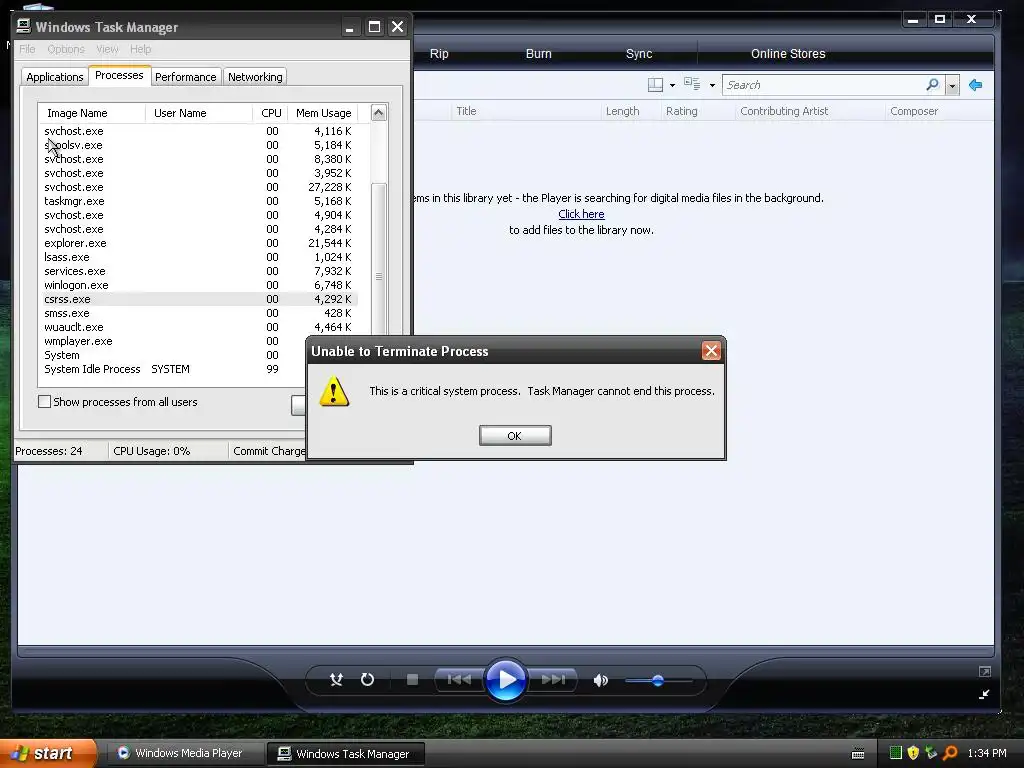Toggle shuffle in Media Player
The width and height of the screenshot is (1024, 768).
coord(336,680)
